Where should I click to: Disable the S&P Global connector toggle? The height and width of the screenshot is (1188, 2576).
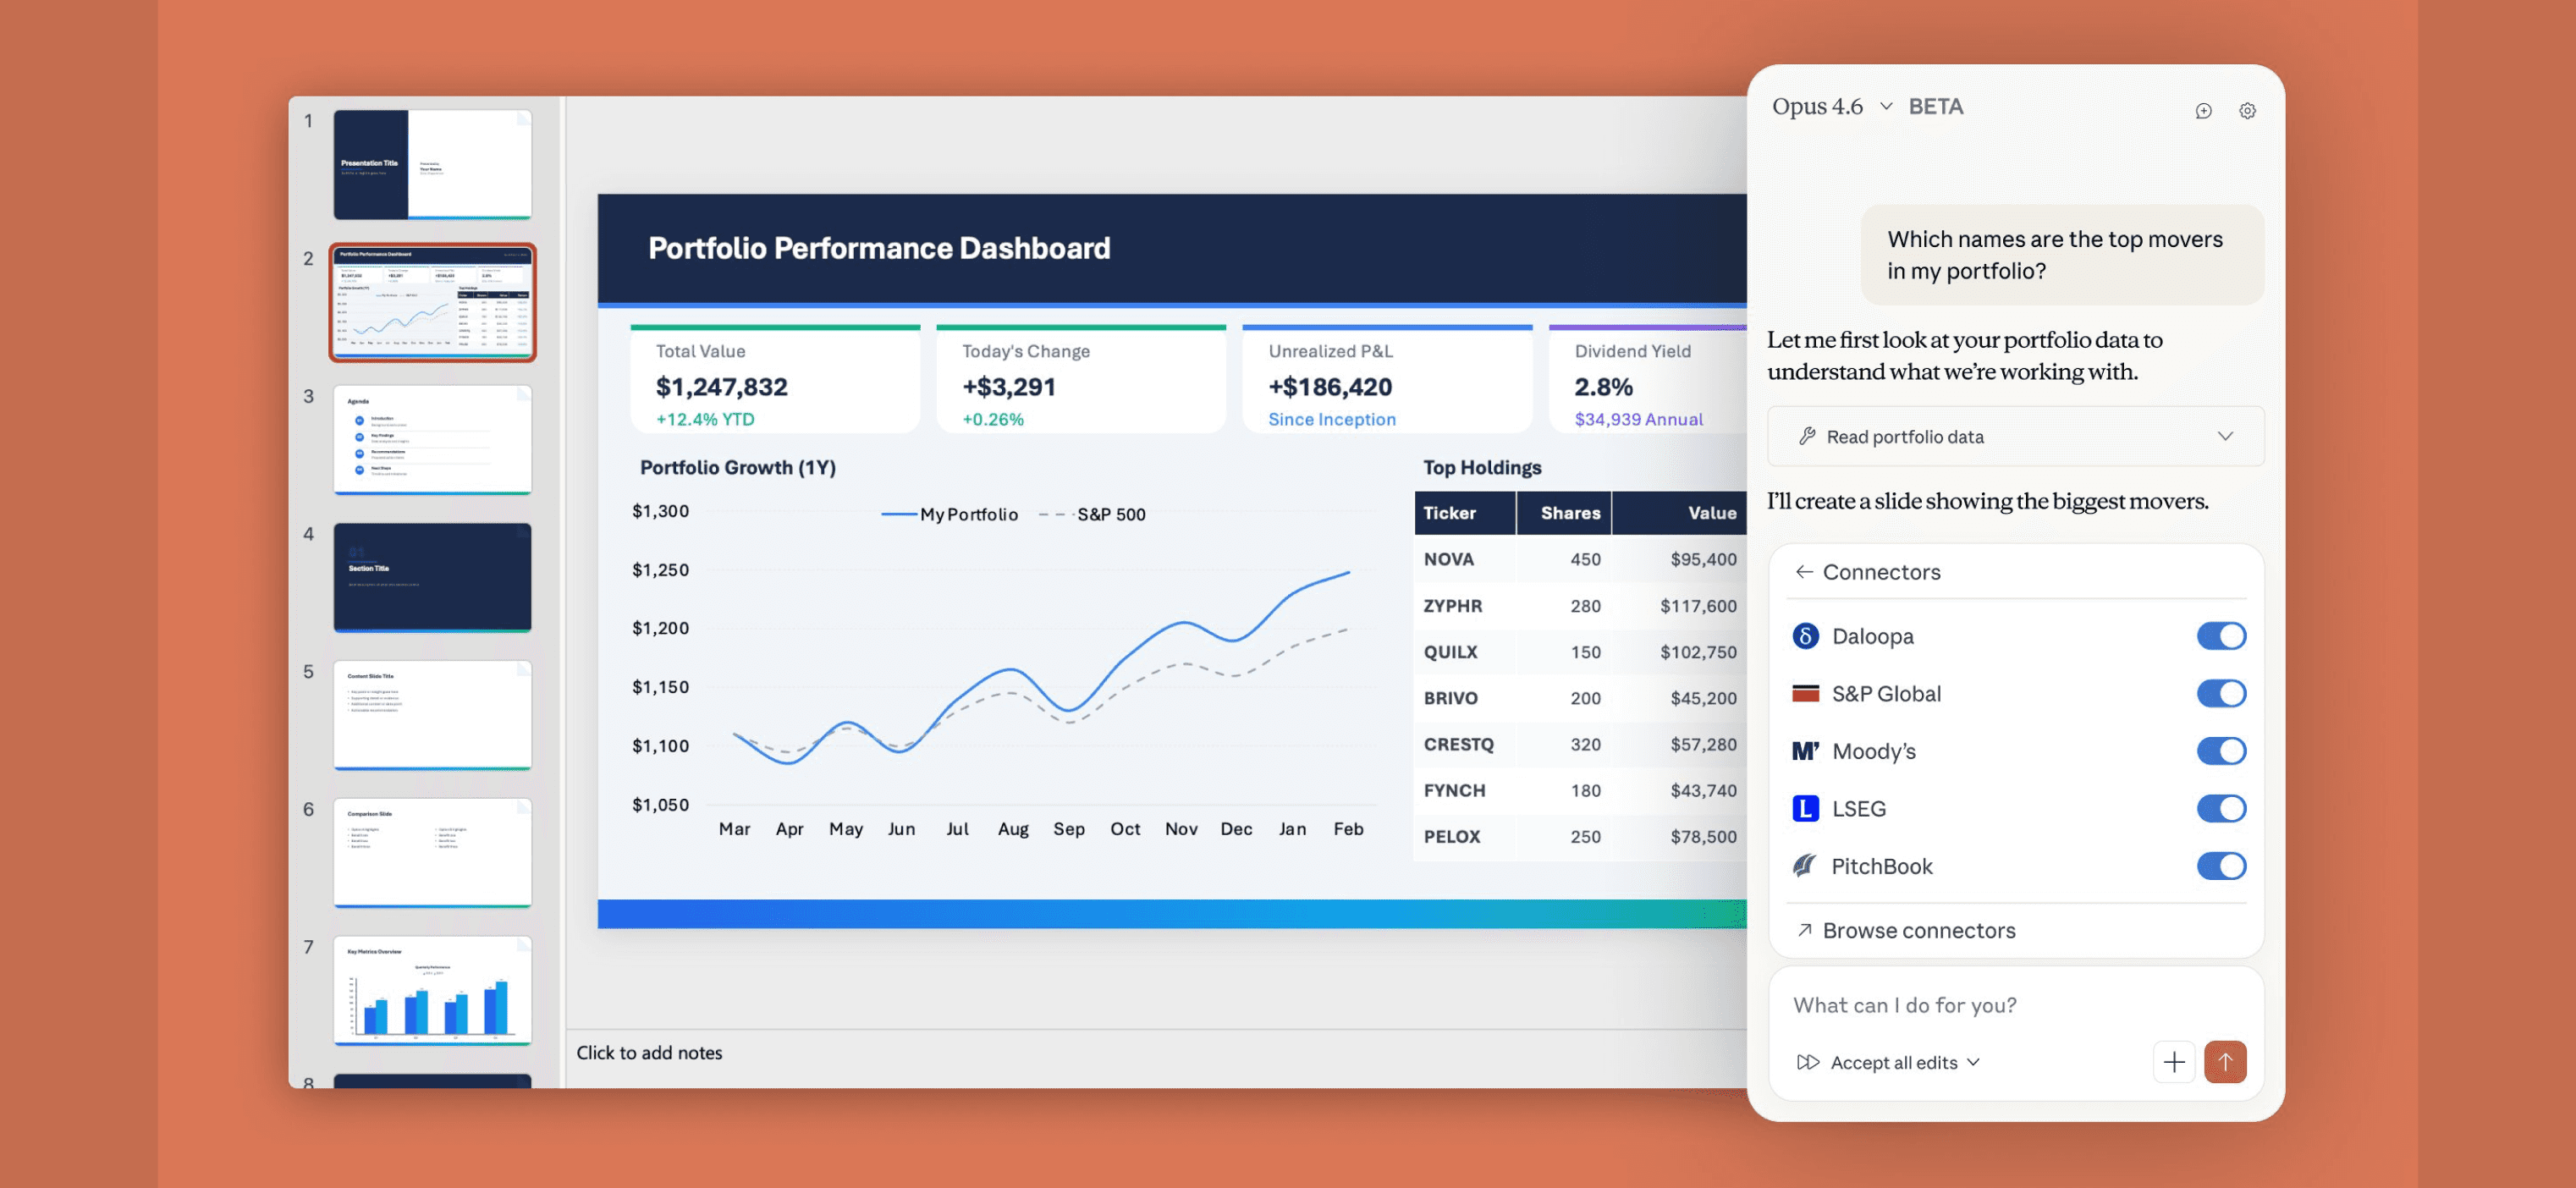tap(2221, 693)
